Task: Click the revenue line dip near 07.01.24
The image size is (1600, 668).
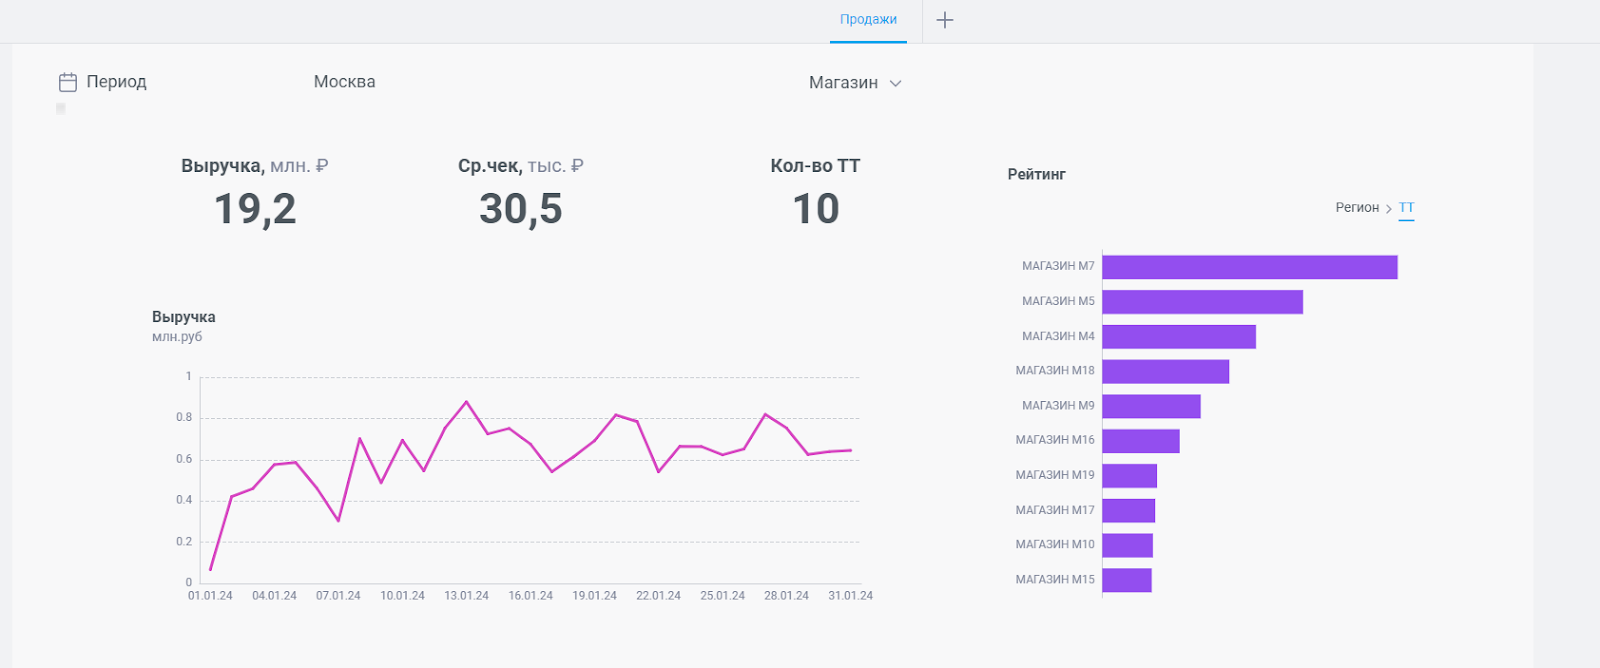Action: [x=338, y=520]
